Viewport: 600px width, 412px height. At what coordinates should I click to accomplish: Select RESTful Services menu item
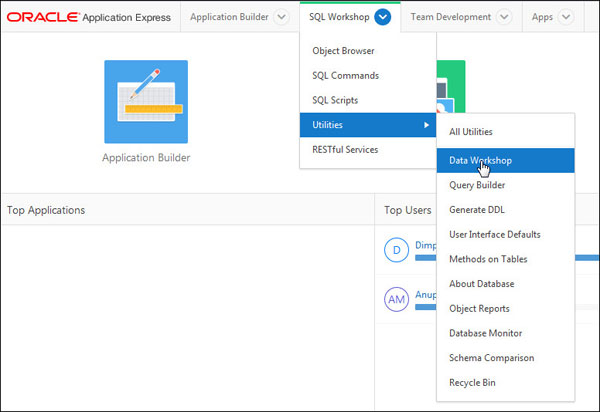pyautogui.click(x=347, y=150)
